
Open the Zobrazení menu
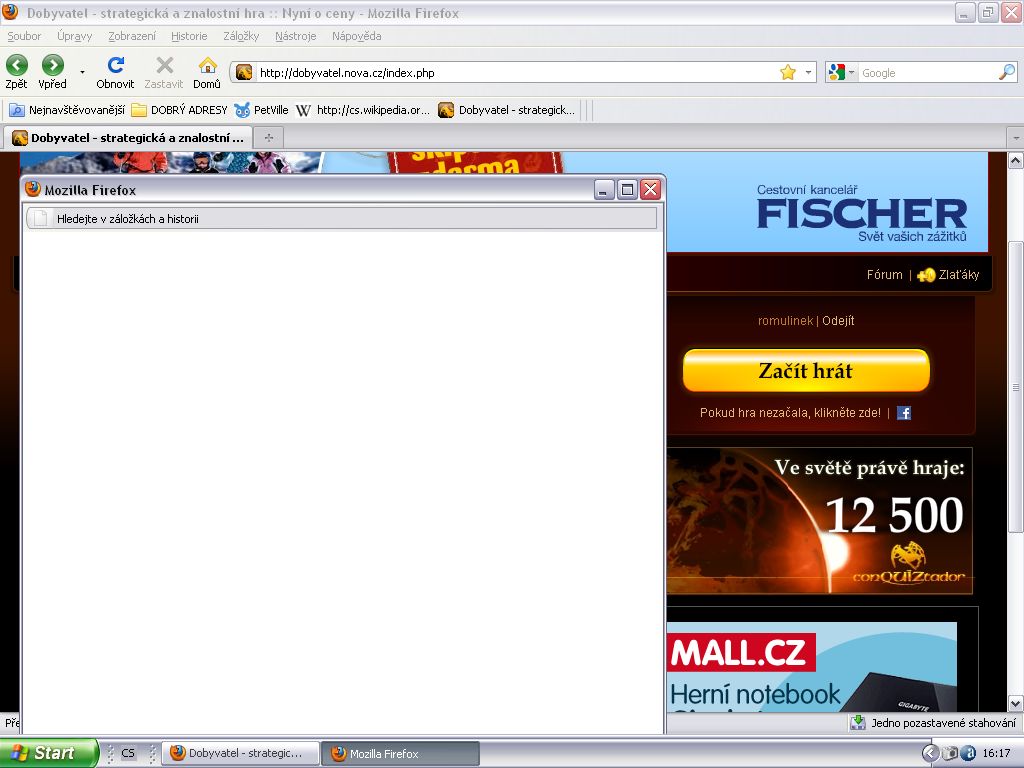(x=132, y=37)
